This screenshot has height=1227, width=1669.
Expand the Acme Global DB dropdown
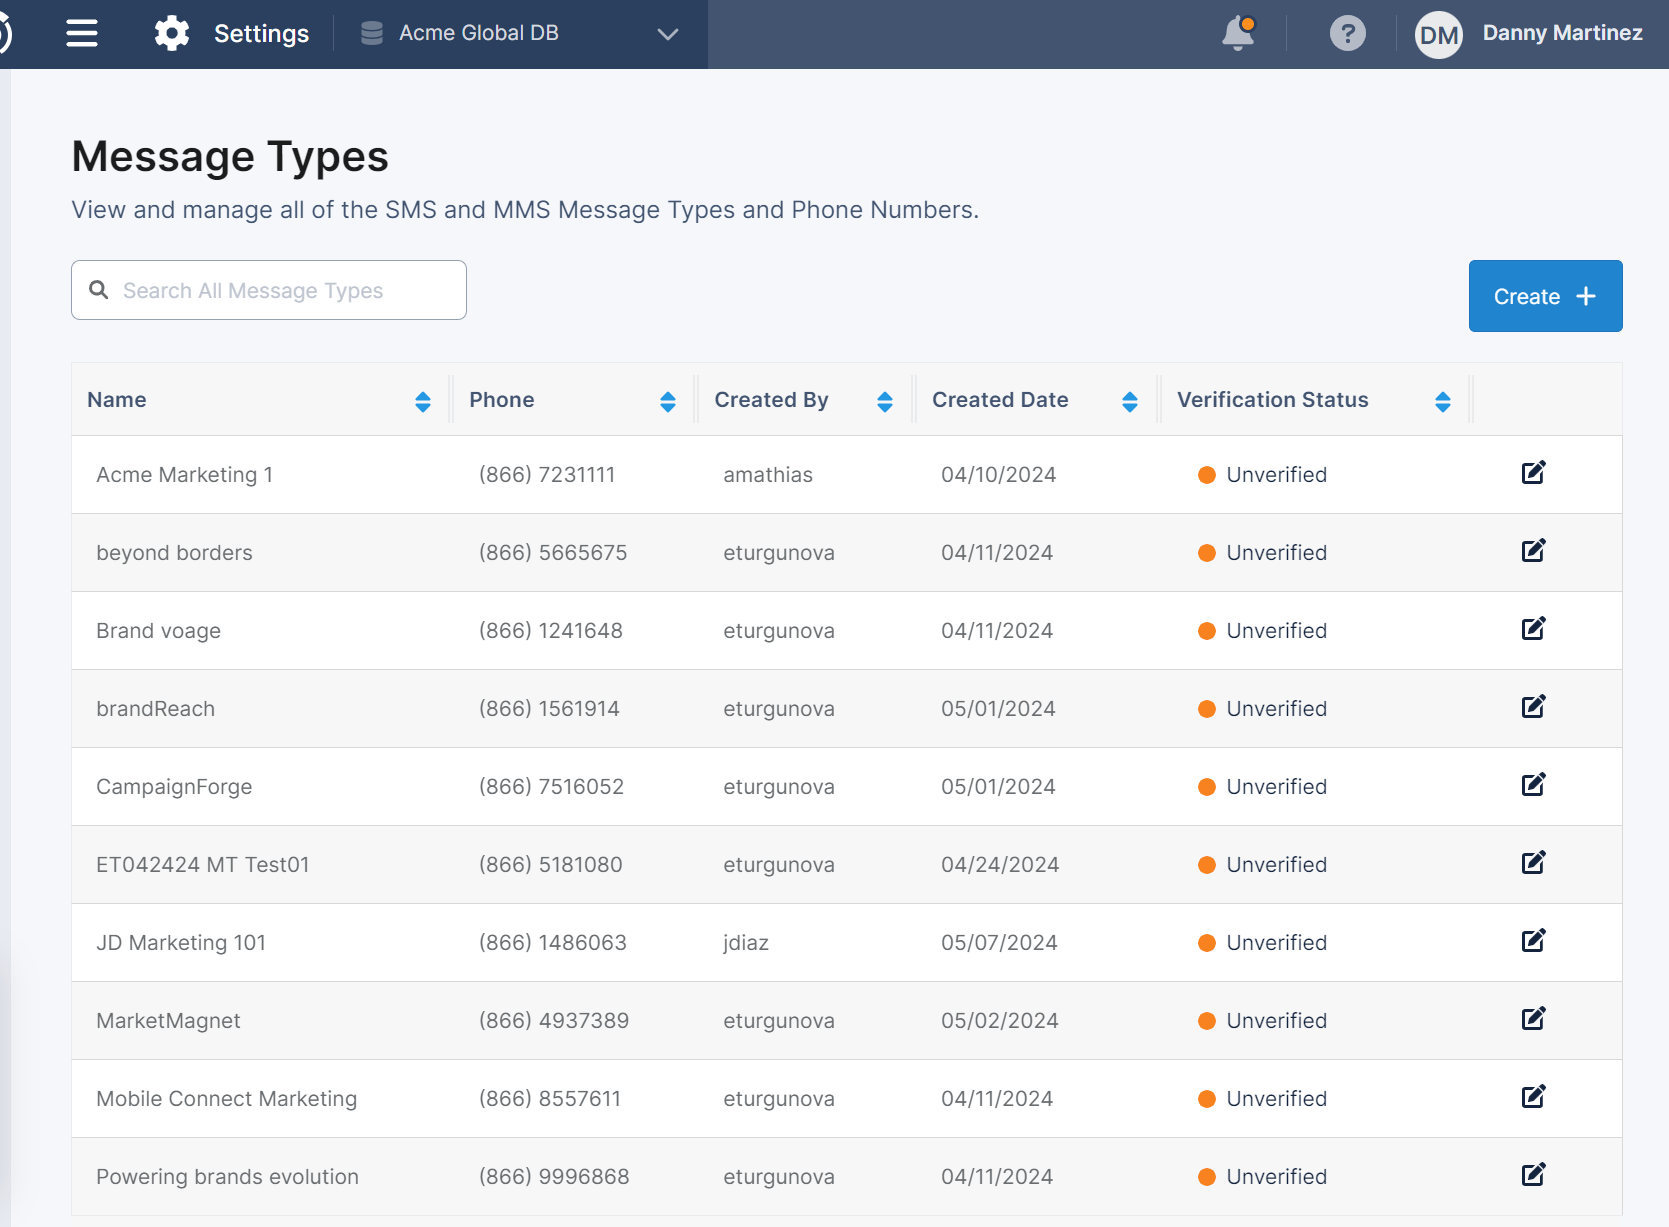point(668,34)
